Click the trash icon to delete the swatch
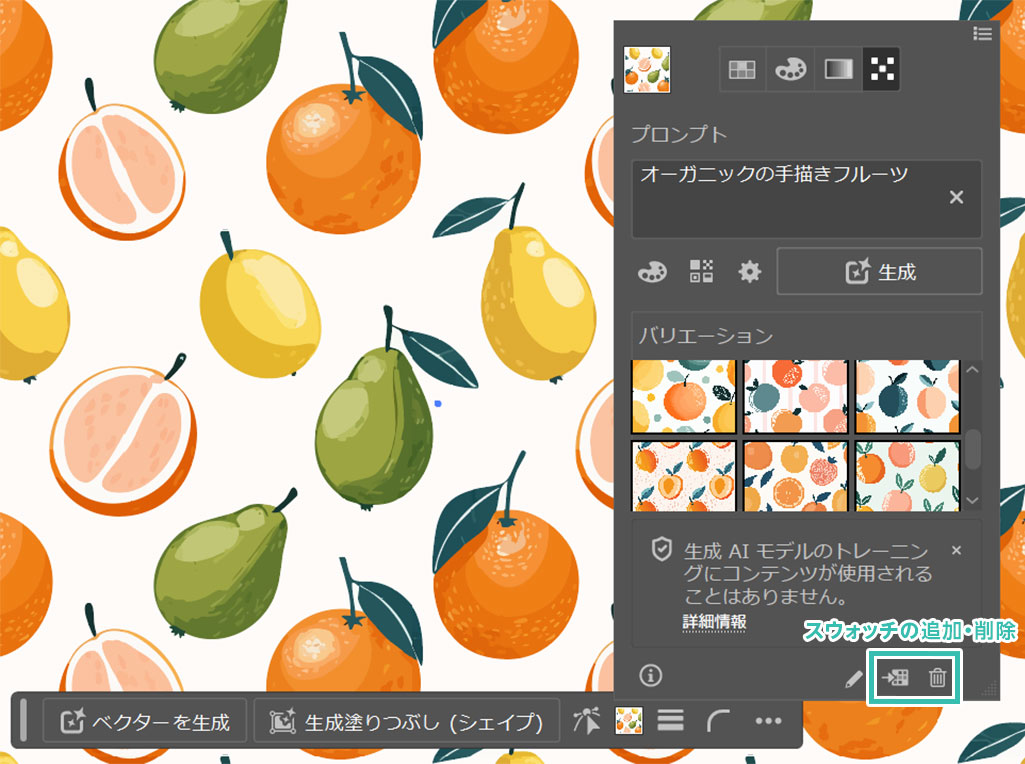 click(x=937, y=677)
